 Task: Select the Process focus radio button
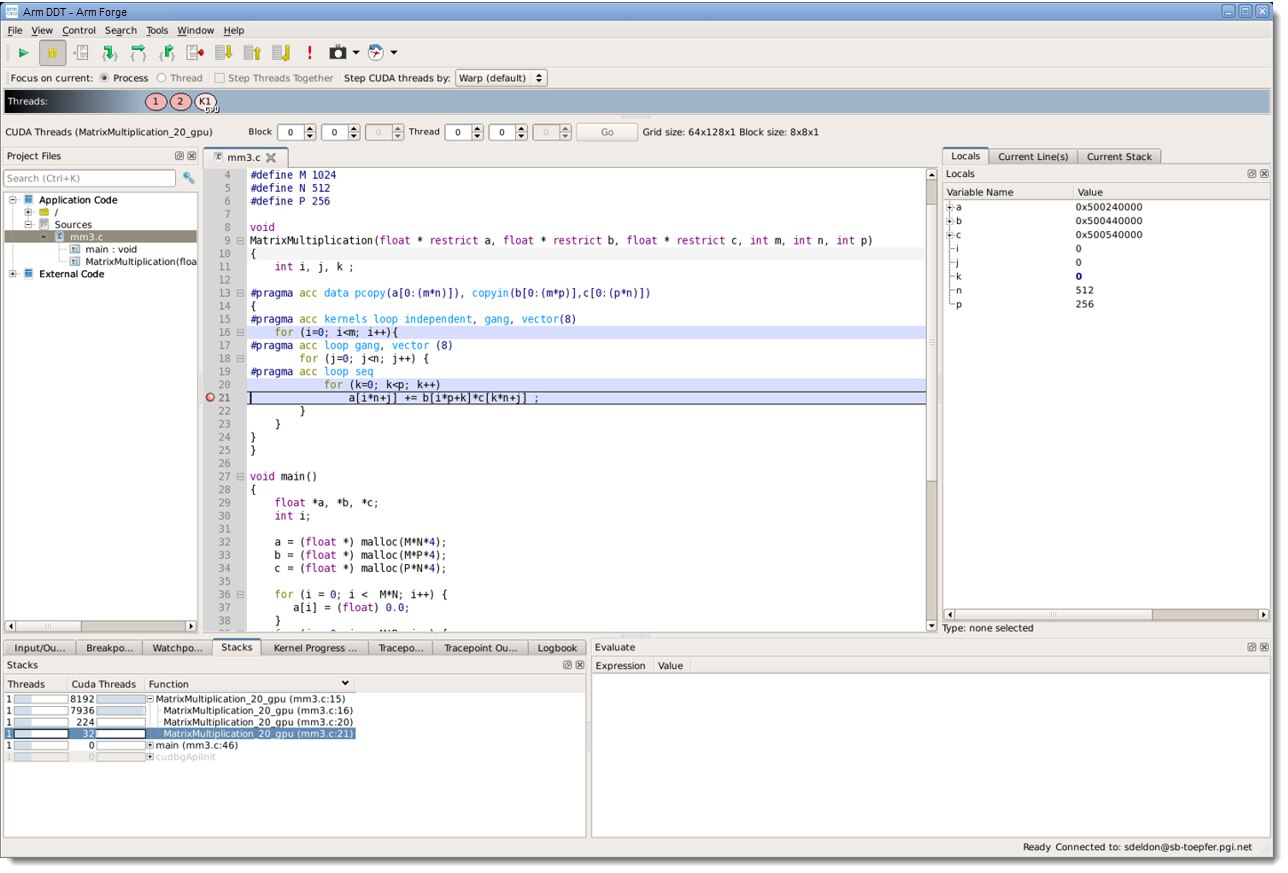(105, 78)
